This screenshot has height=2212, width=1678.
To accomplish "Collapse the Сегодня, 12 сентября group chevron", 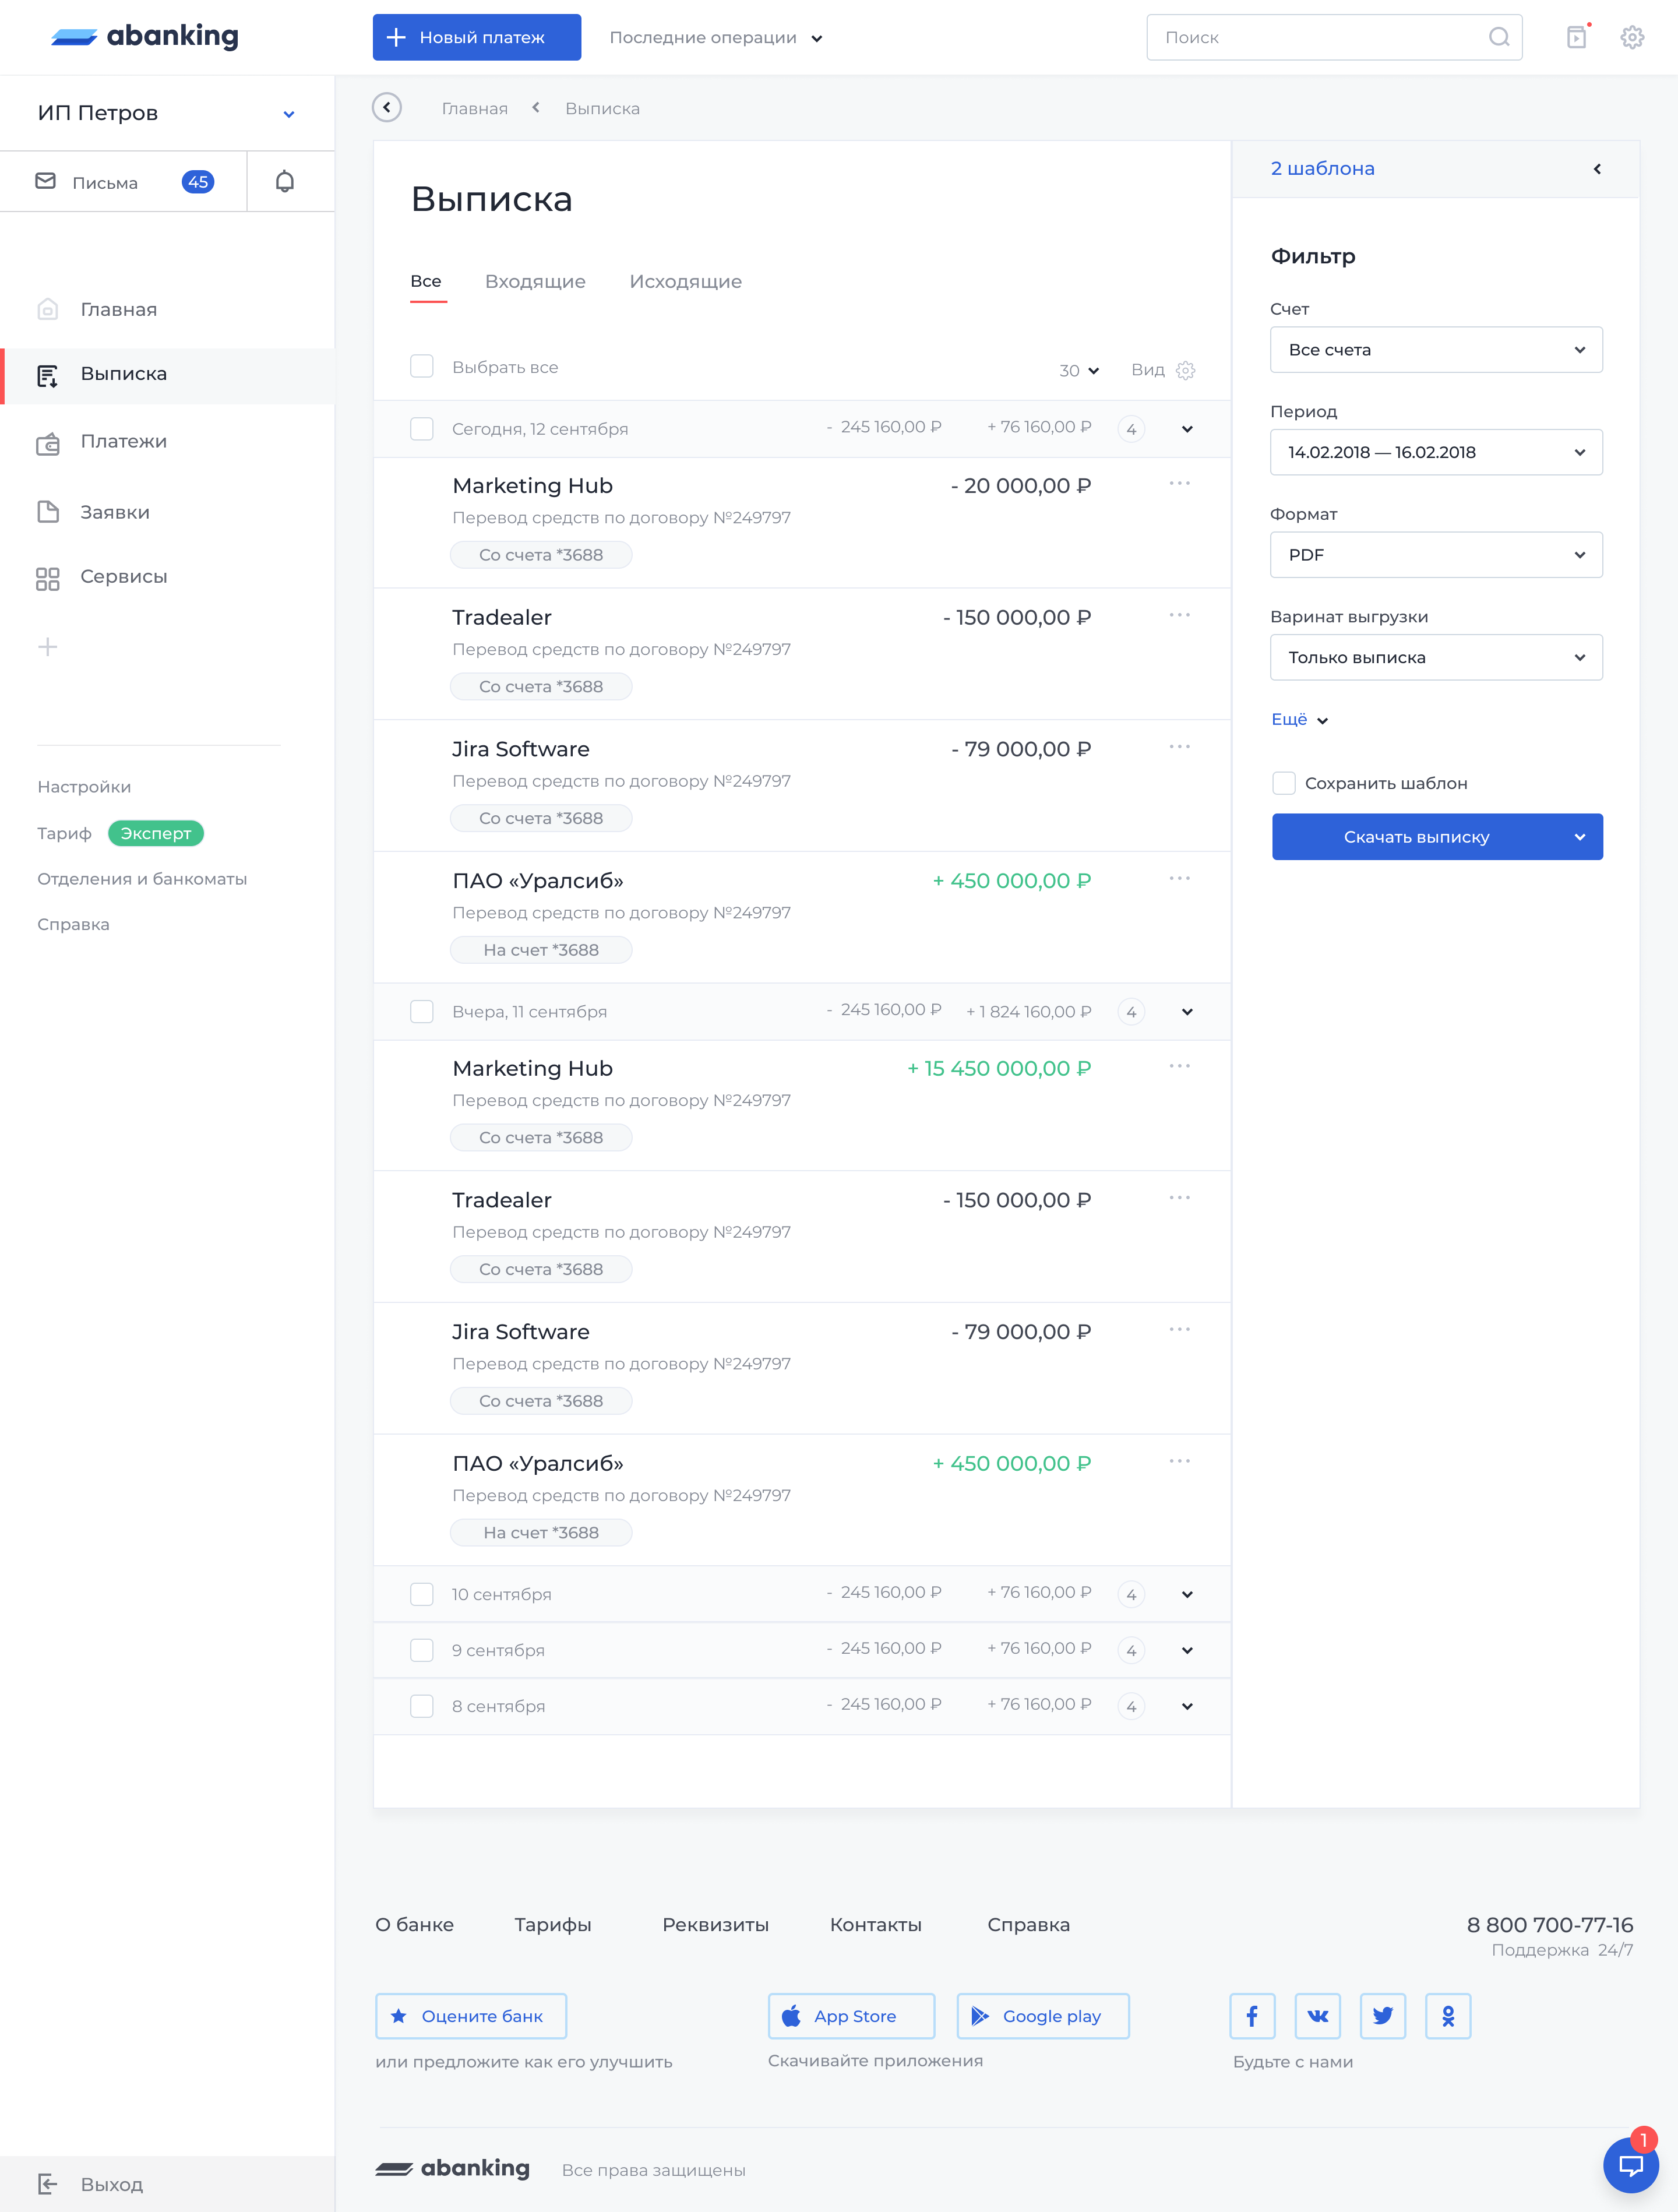I will [x=1187, y=429].
